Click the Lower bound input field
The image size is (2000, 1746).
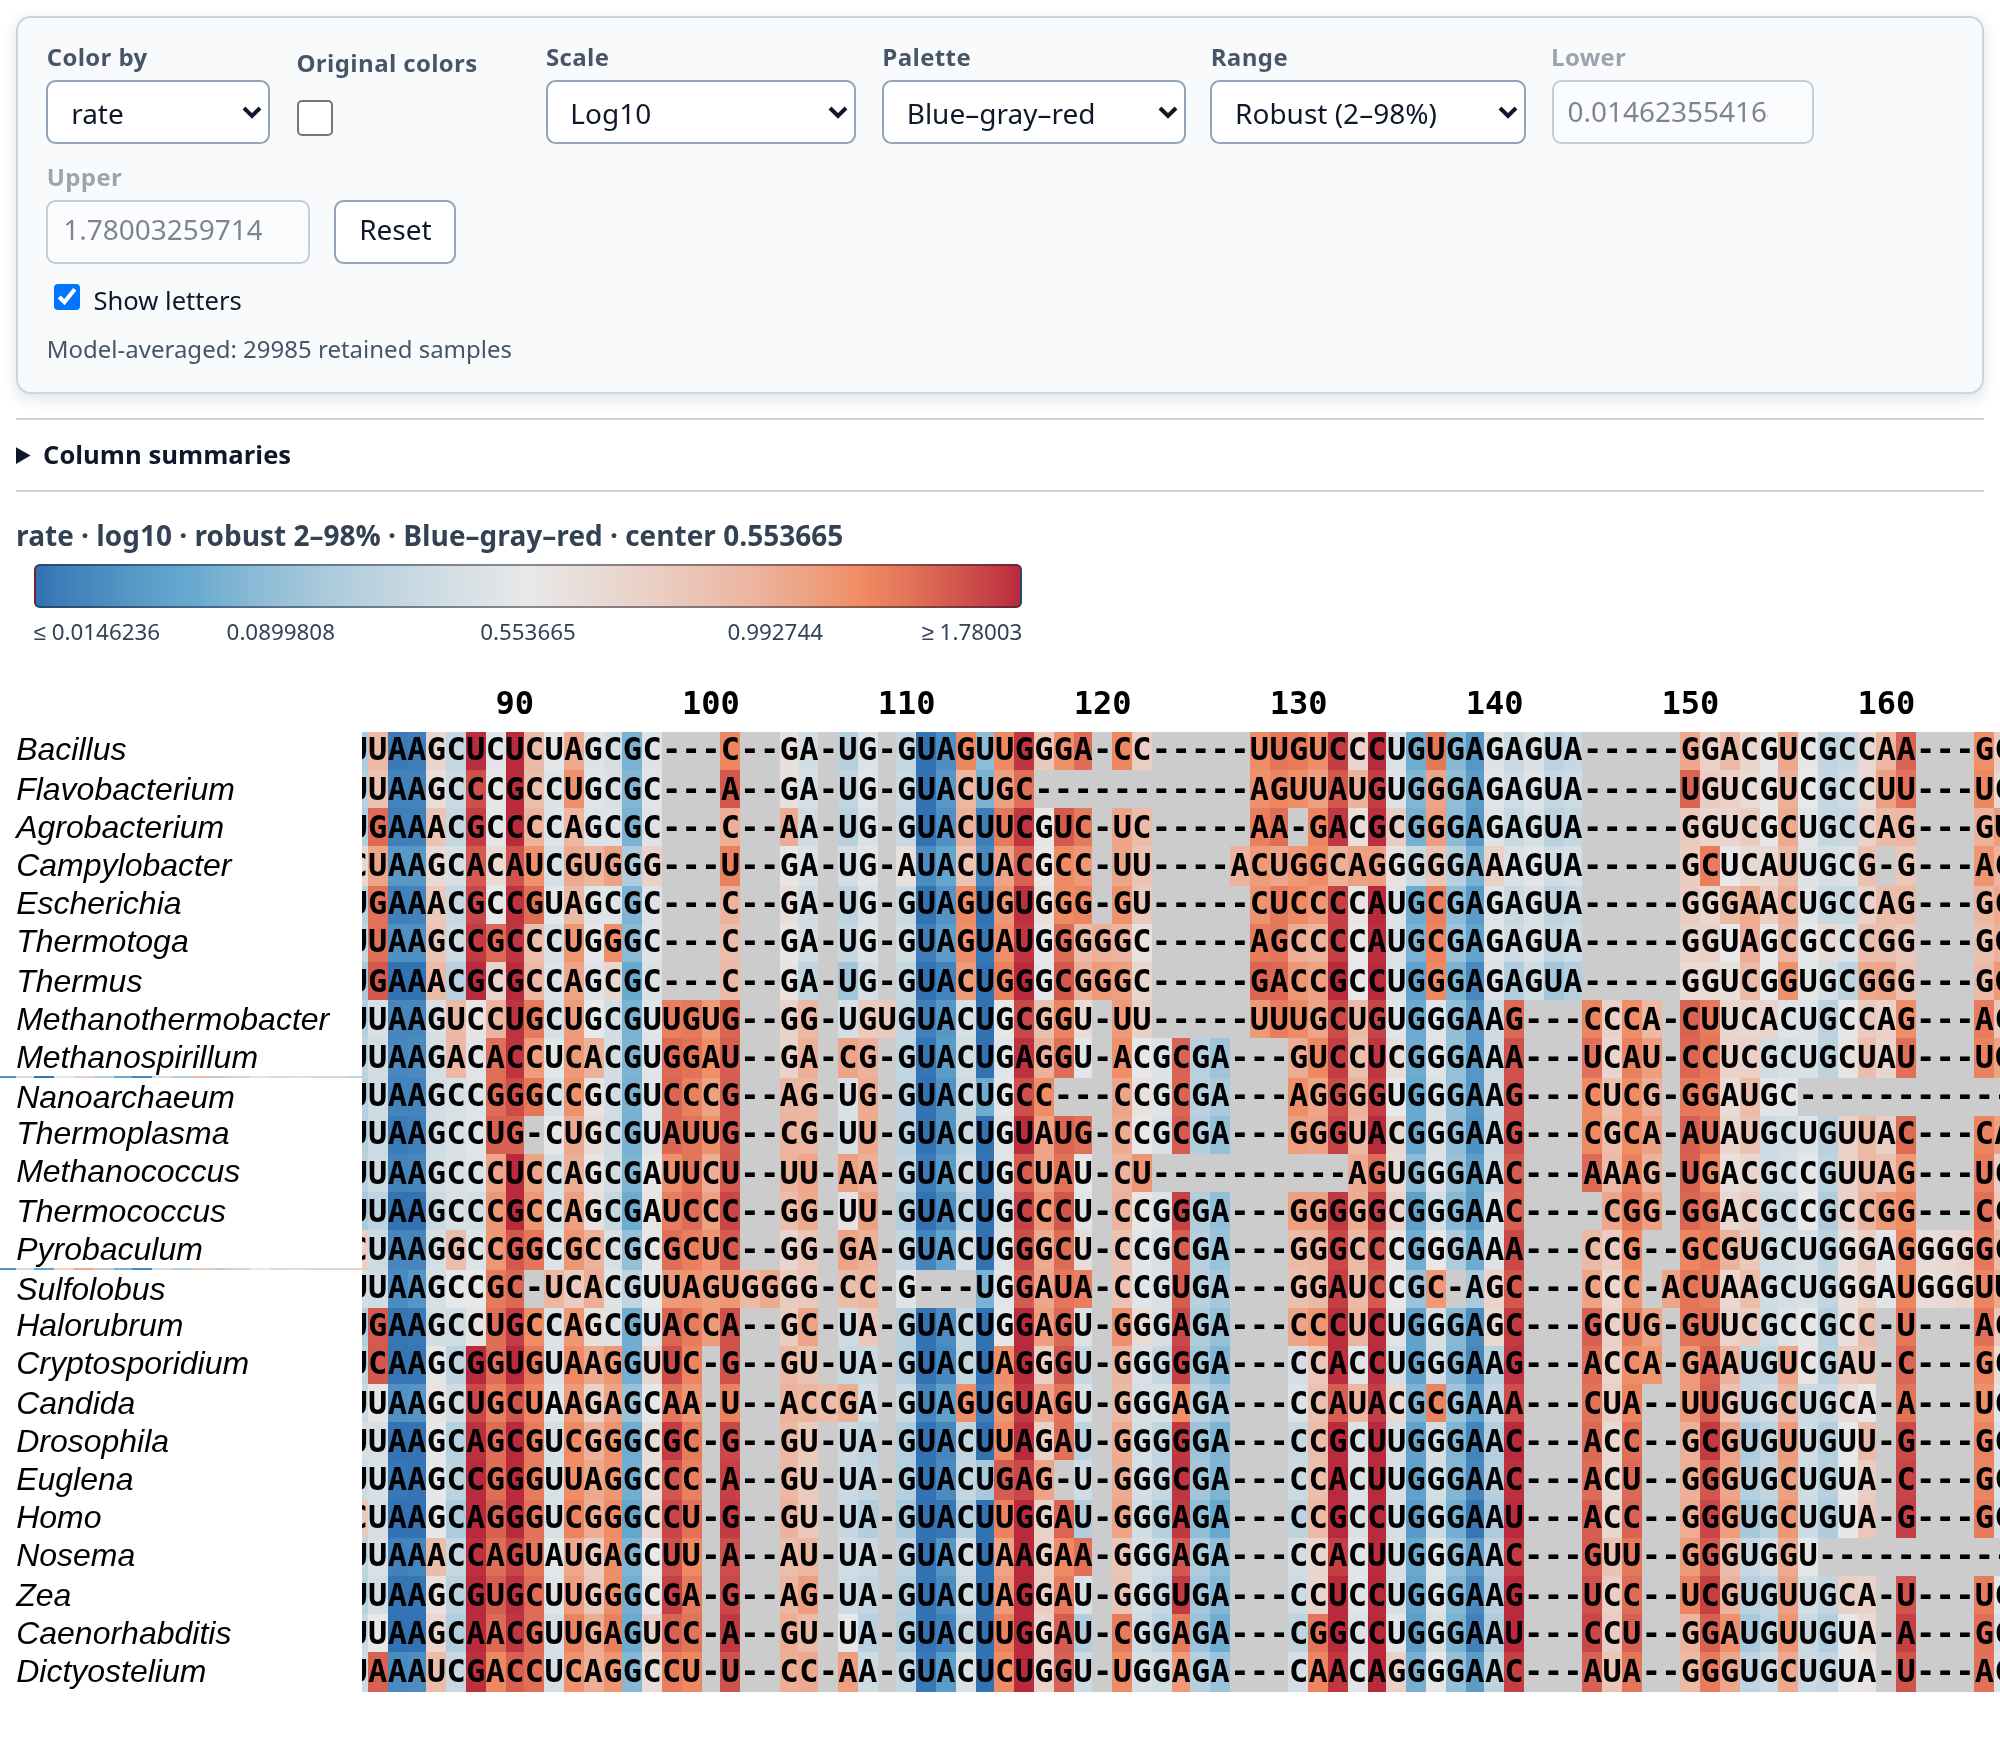(x=1682, y=112)
